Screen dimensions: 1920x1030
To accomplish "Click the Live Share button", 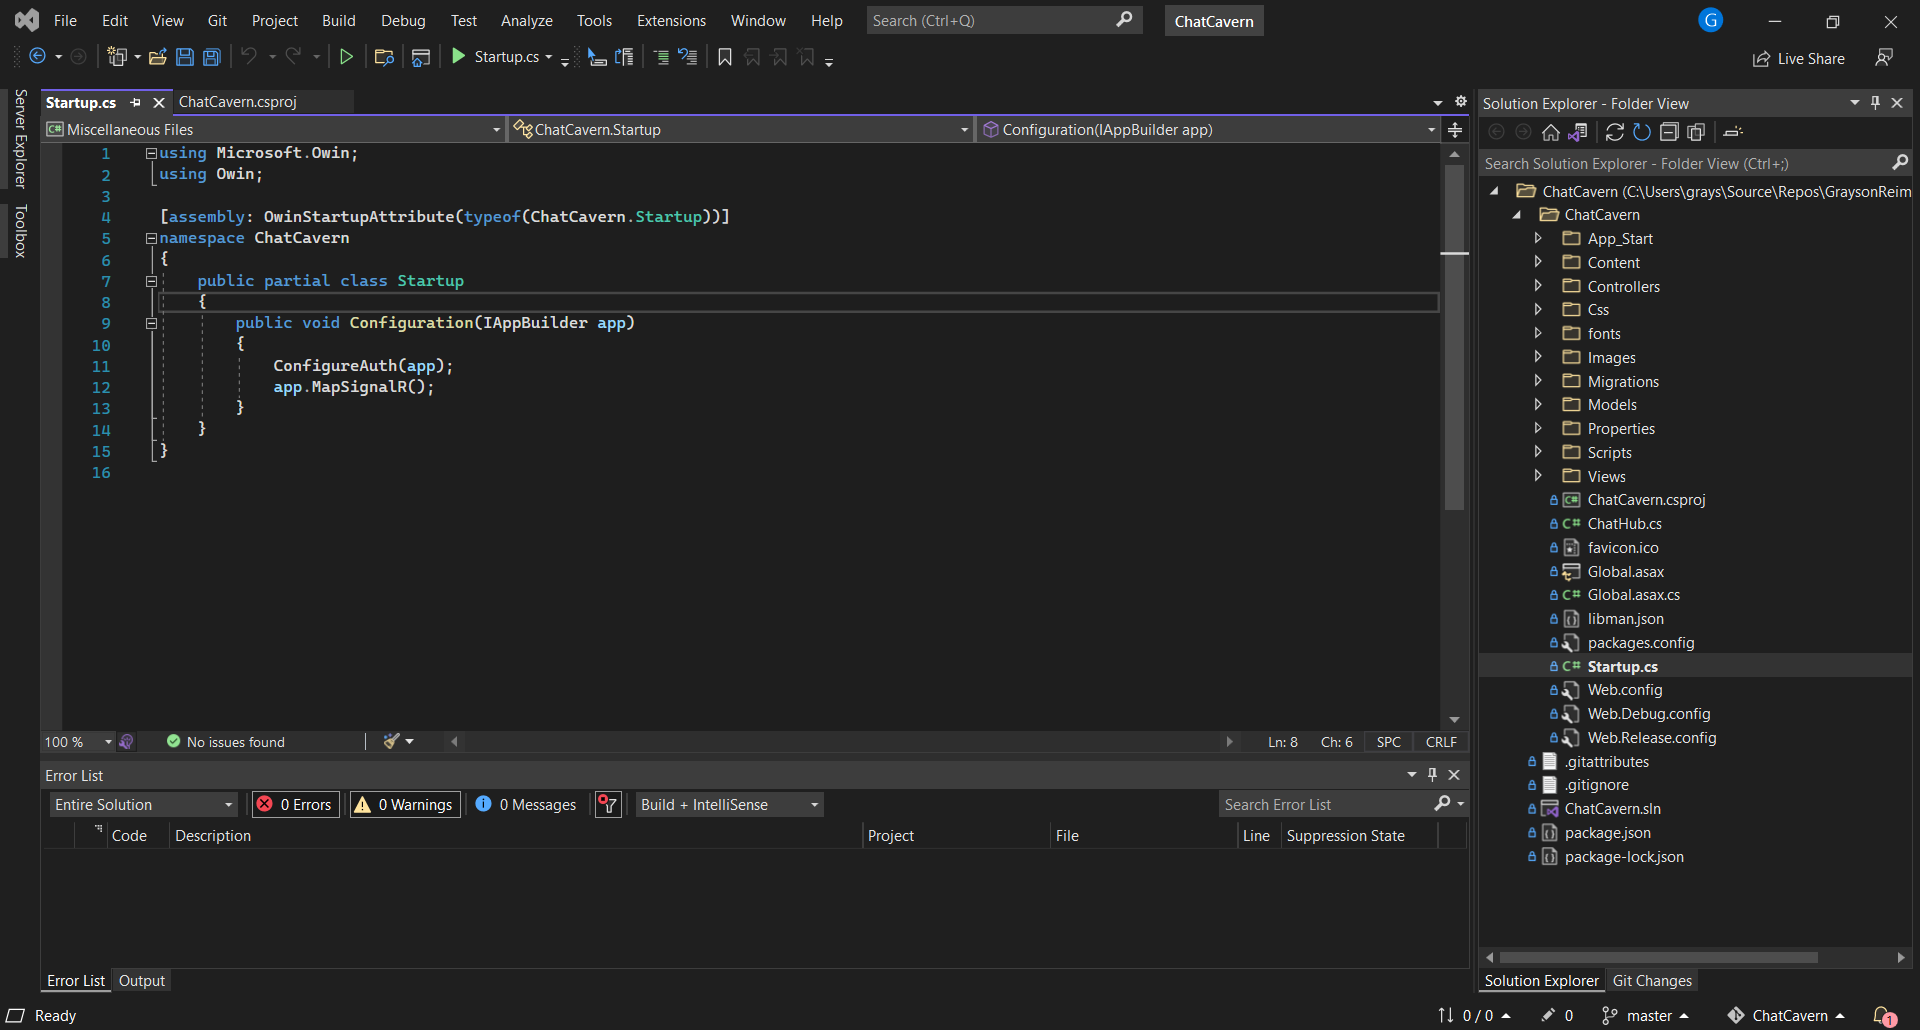I will (x=1799, y=59).
